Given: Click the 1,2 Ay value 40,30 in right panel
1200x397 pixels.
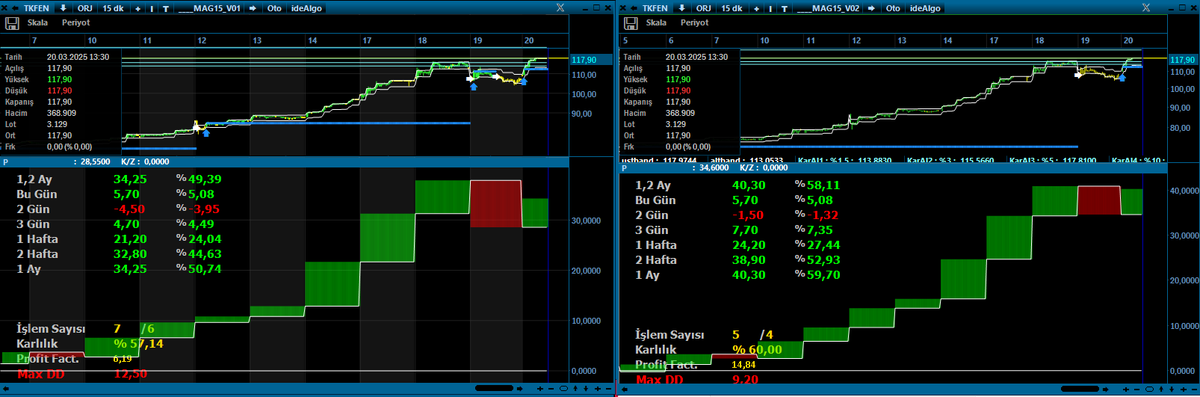Looking at the screenshot, I should (x=750, y=185).
